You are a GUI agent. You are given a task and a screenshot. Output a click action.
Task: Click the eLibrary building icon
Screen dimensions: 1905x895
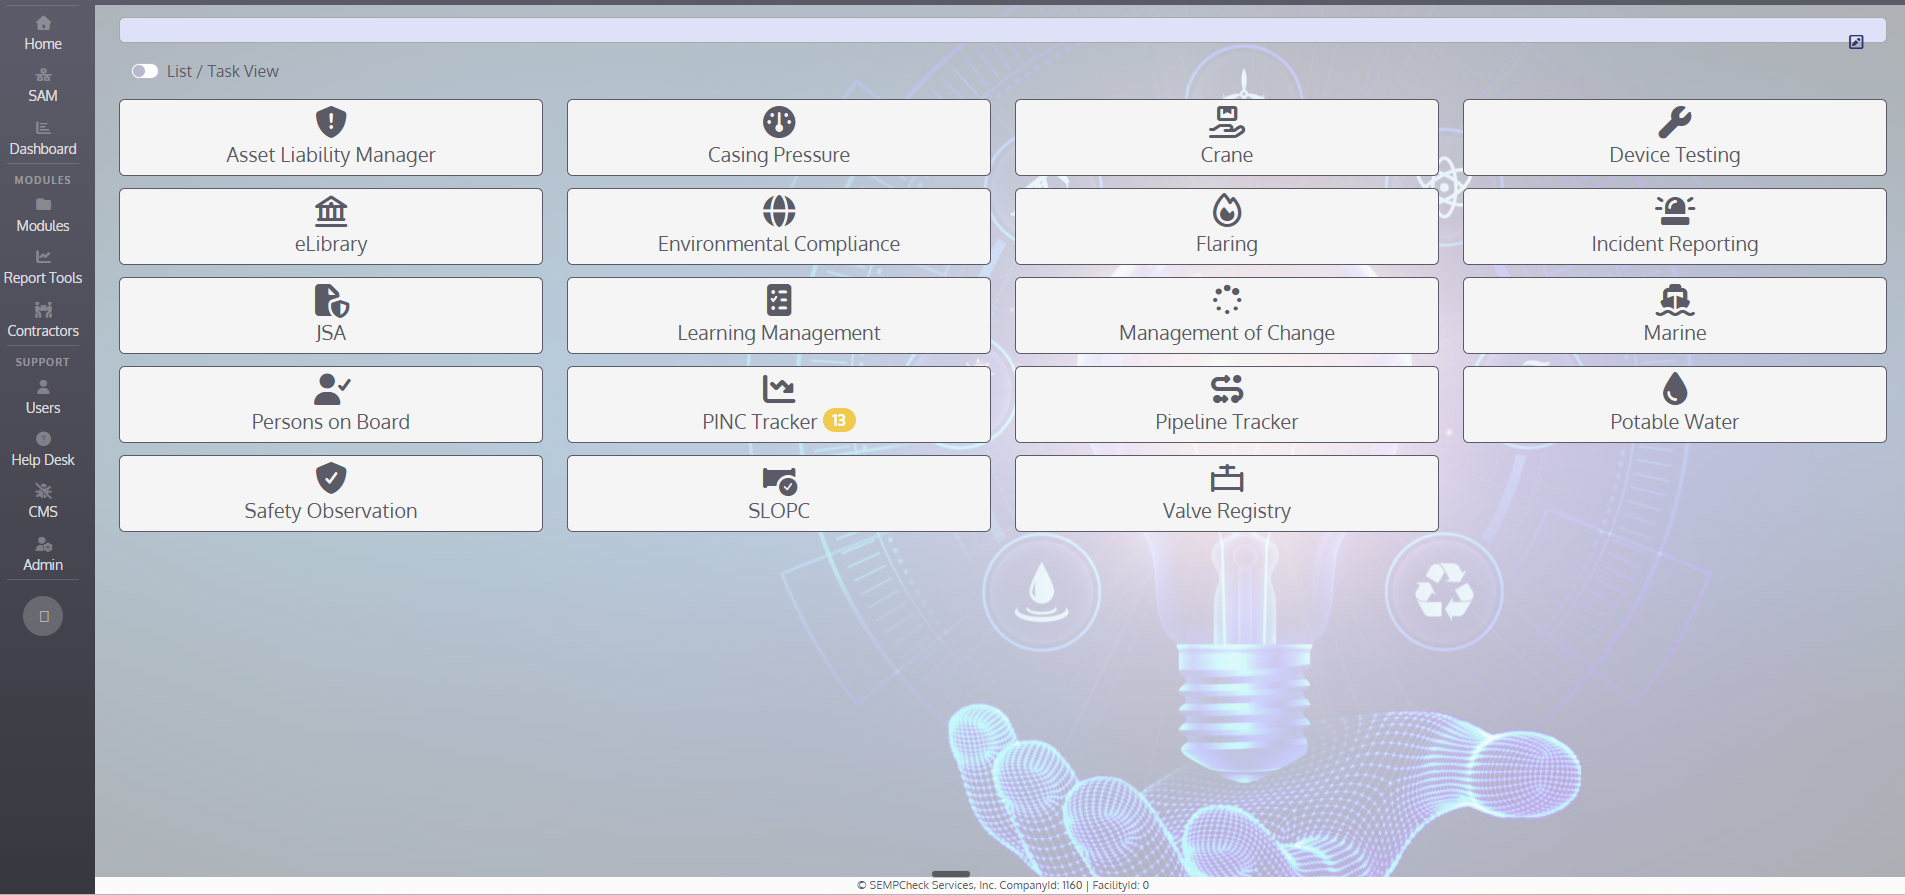coord(331,211)
